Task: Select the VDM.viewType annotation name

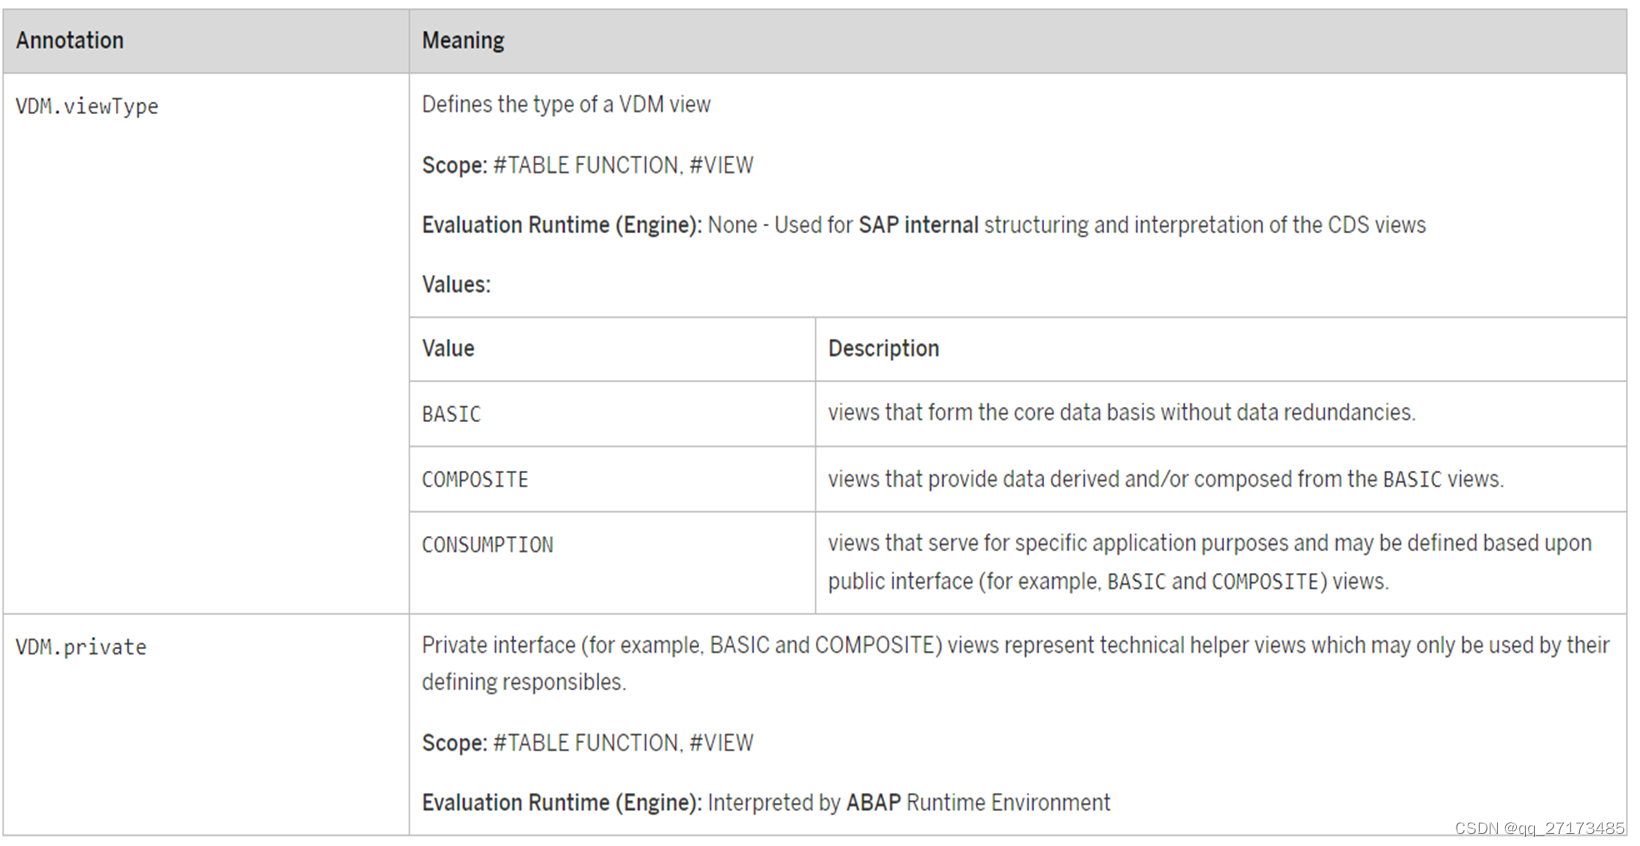Action: [87, 106]
